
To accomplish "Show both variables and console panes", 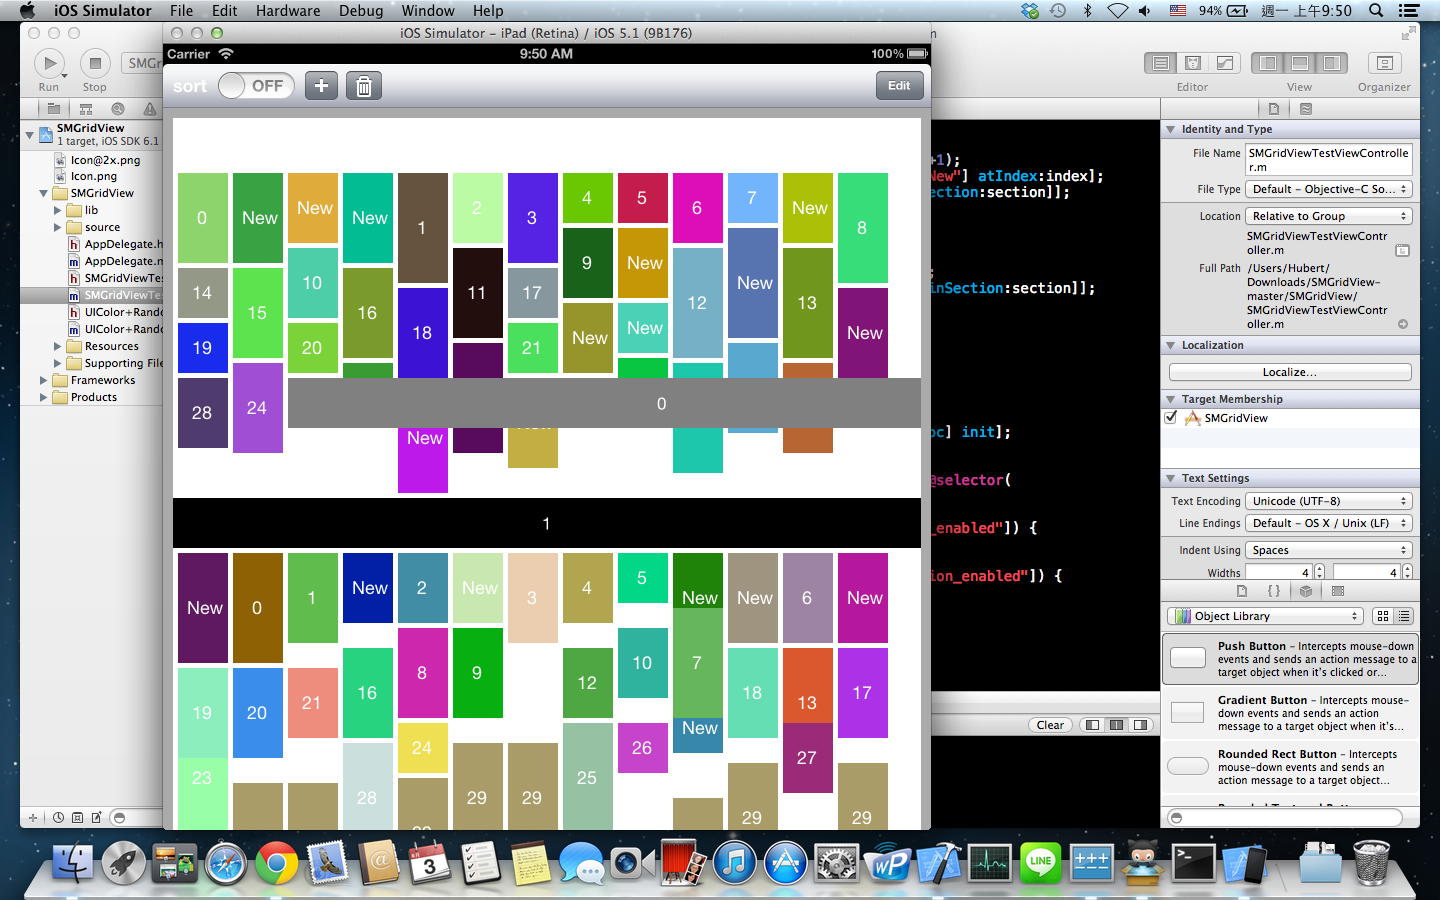I will click(1117, 725).
